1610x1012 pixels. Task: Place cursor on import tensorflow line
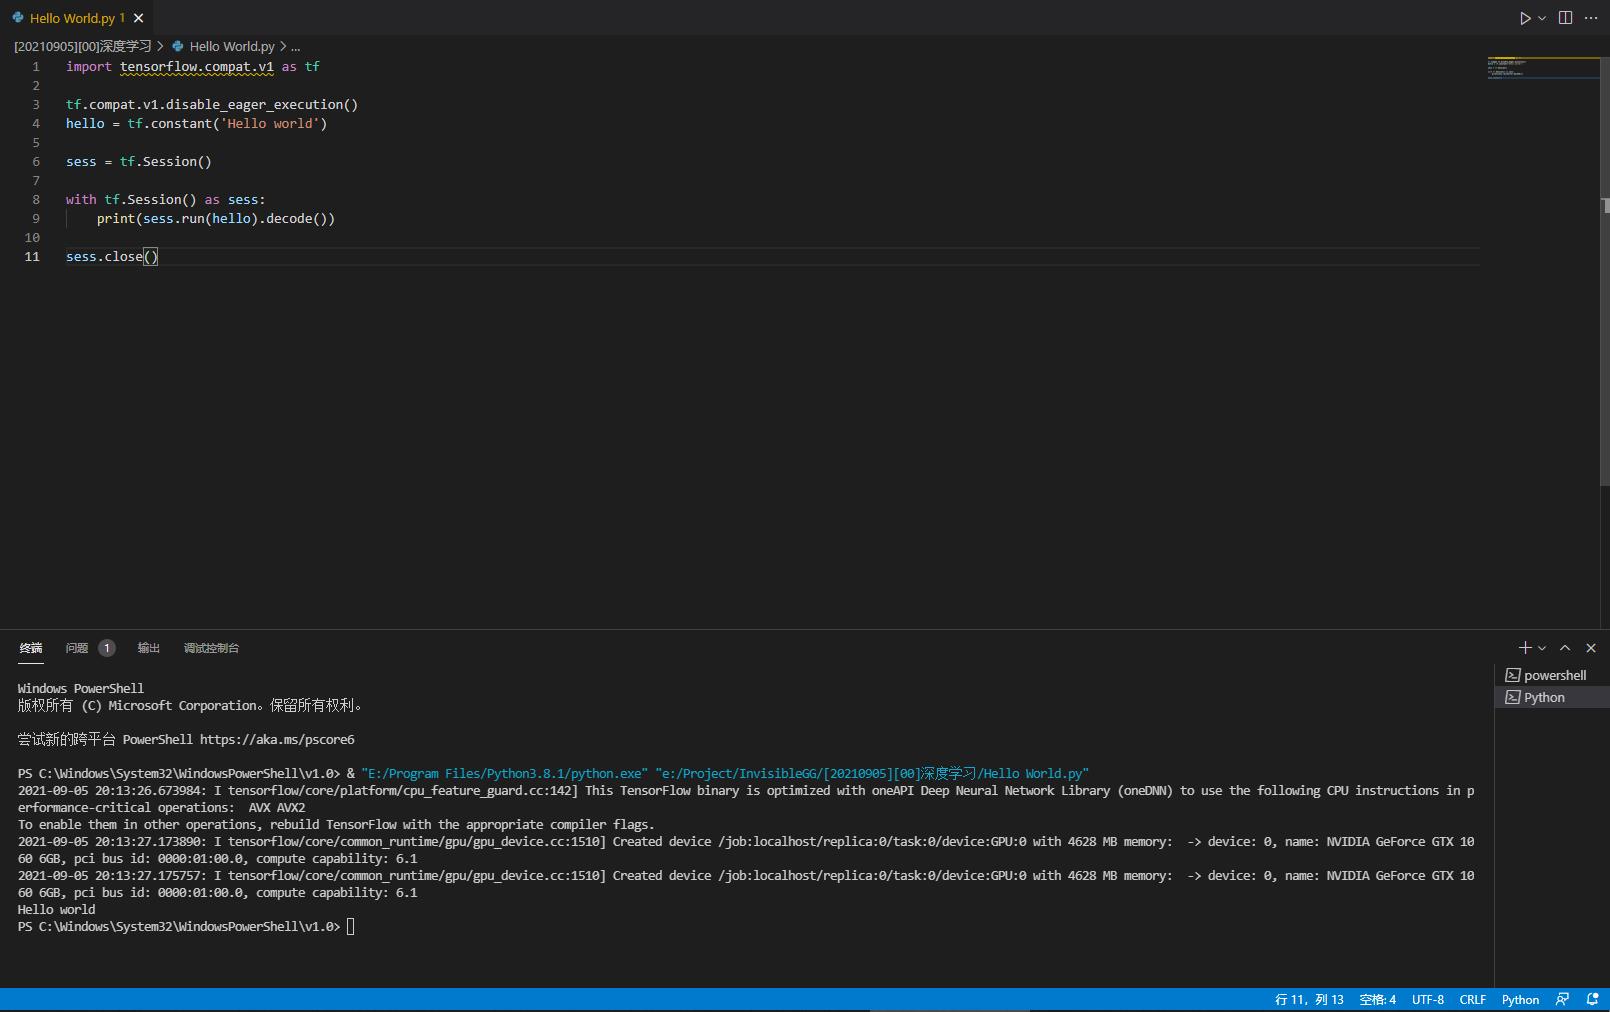pyautogui.click(x=193, y=67)
